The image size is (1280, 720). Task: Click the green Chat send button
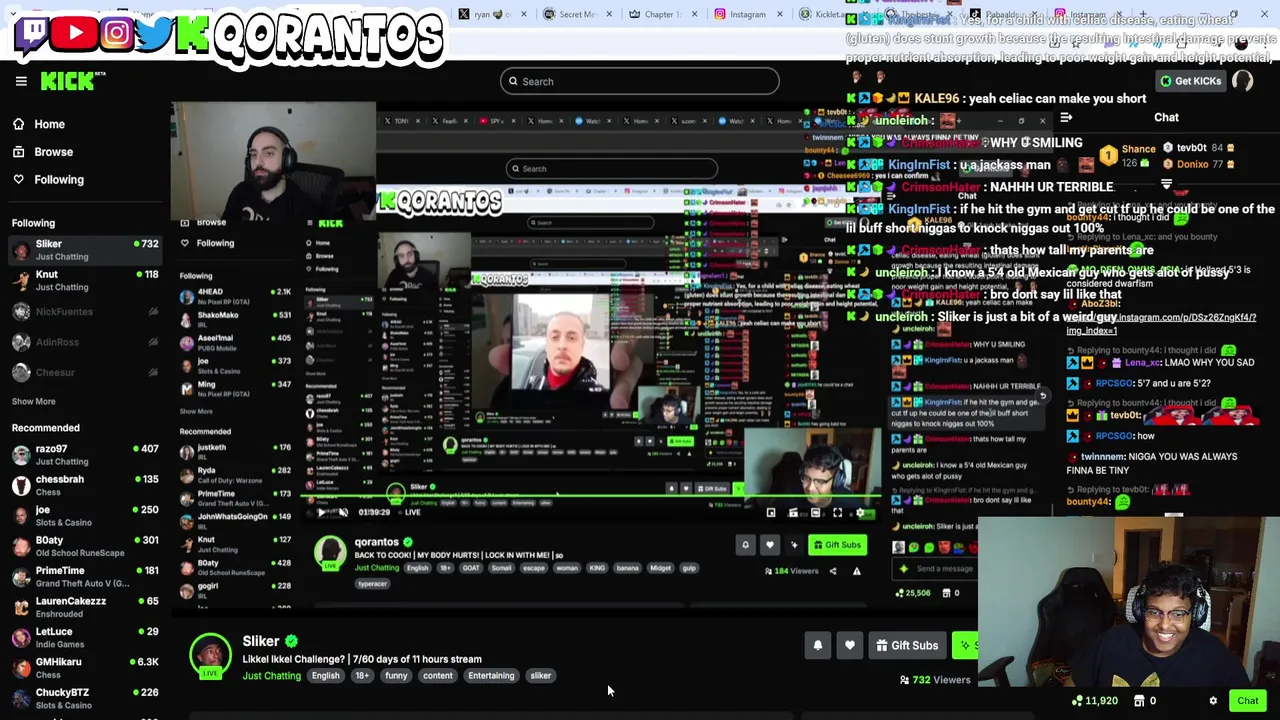[x=1247, y=701]
